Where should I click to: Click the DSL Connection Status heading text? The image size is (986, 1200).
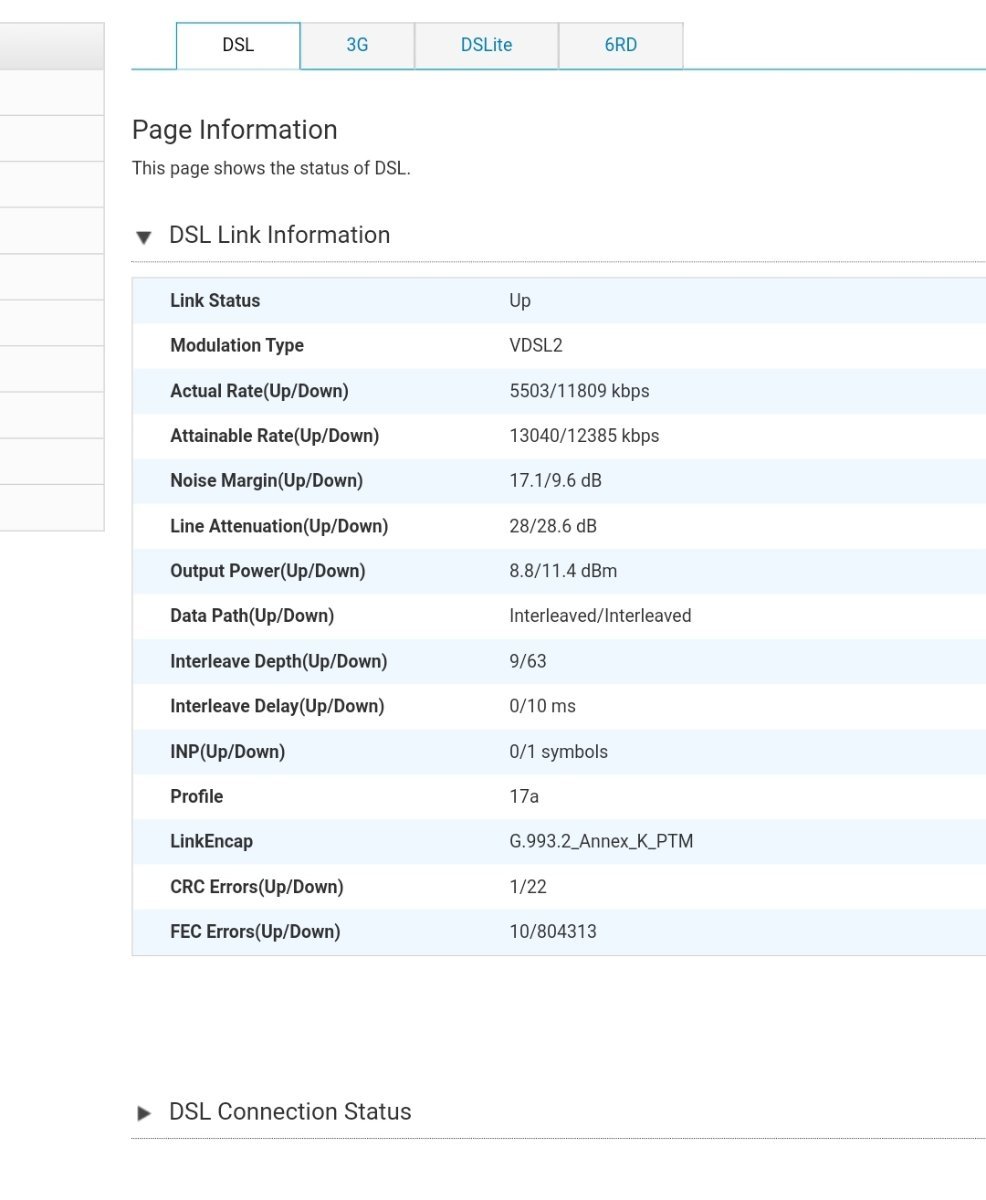(x=290, y=1112)
